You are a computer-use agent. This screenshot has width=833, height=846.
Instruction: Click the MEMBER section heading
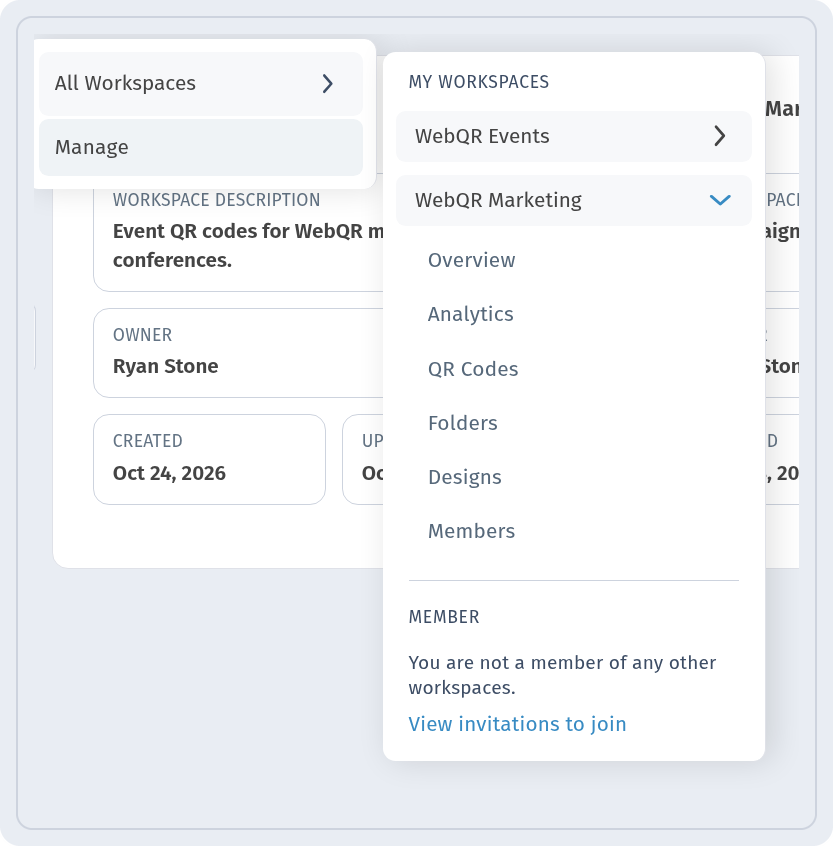443,617
